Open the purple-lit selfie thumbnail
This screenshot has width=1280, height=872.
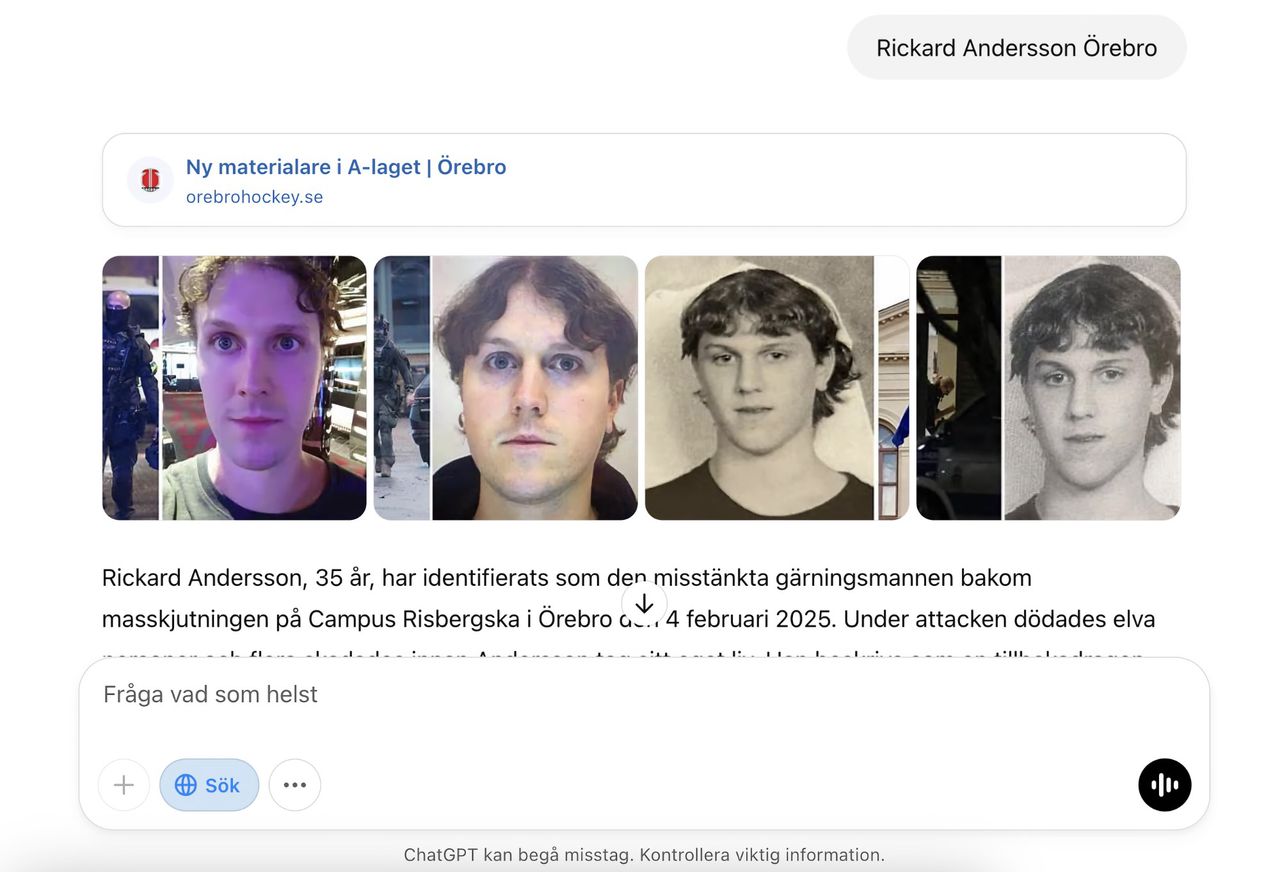click(264, 388)
